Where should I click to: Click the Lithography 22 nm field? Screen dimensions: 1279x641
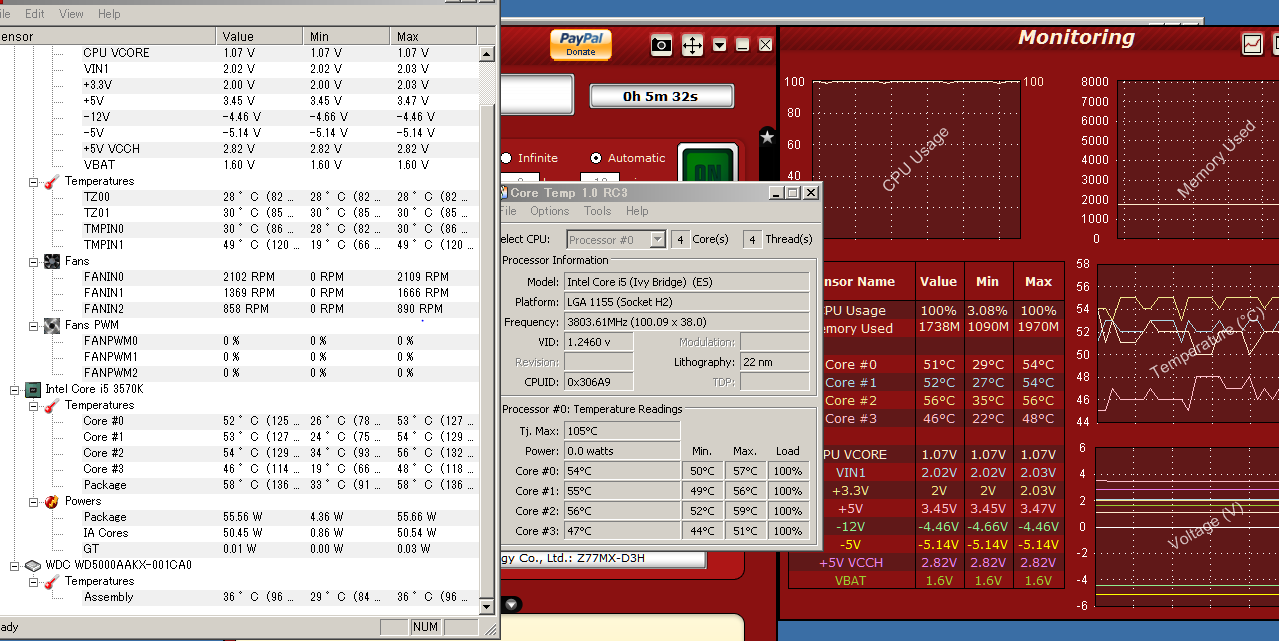[x=775, y=362]
